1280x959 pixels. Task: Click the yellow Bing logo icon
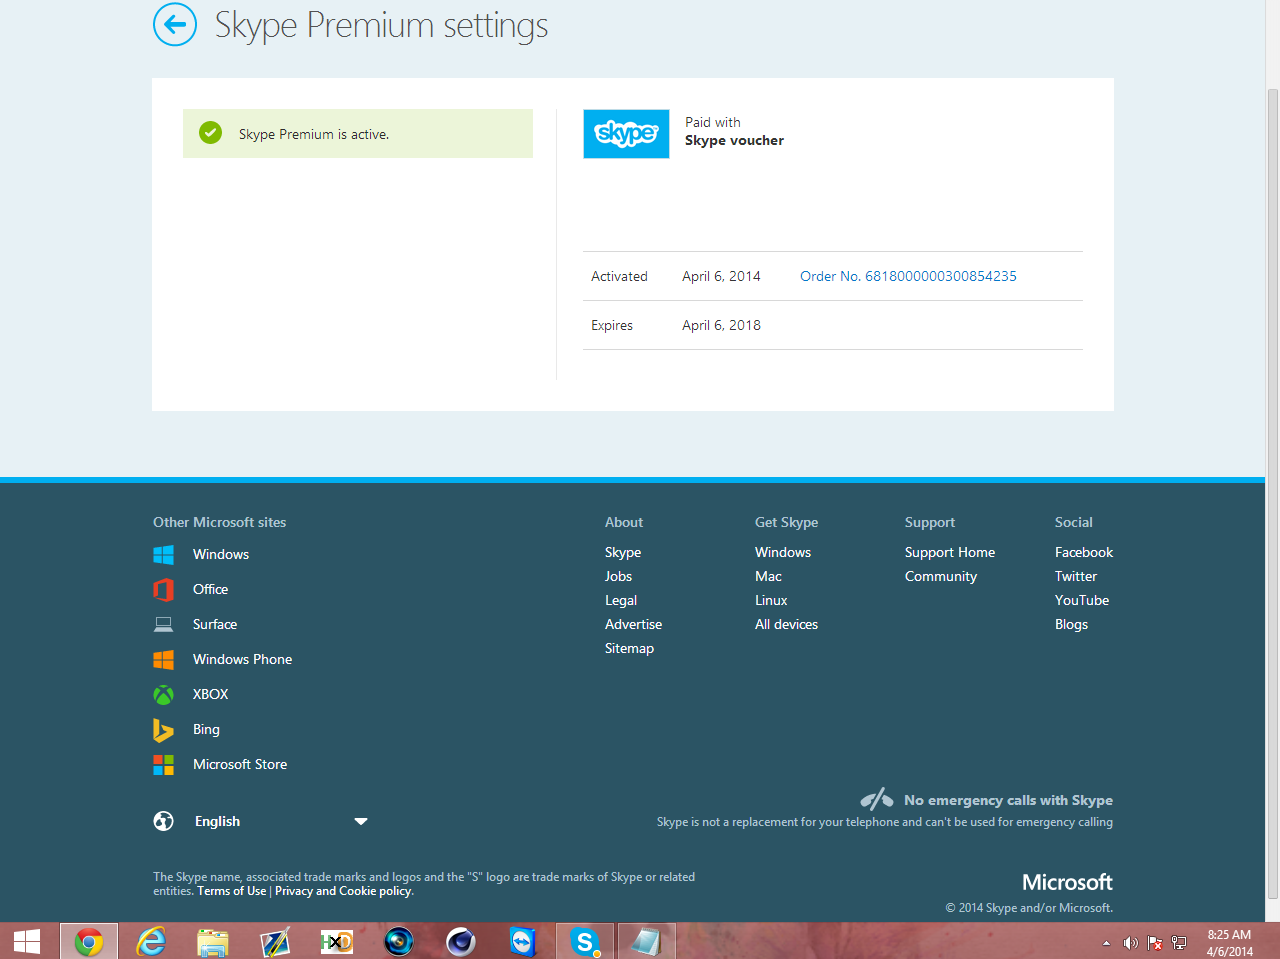163,730
